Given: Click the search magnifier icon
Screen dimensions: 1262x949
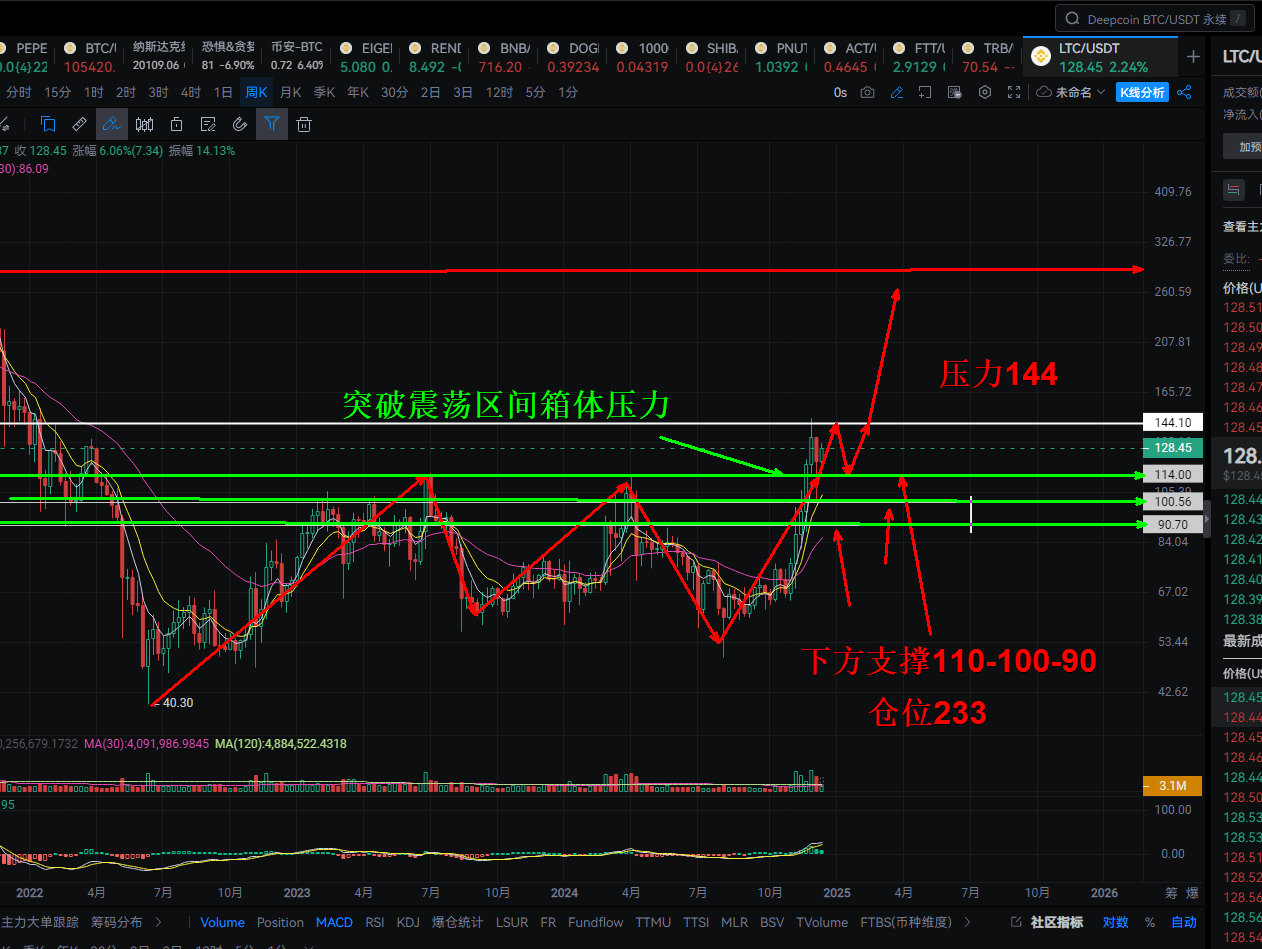Looking at the screenshot, I should pos(1072,18).
